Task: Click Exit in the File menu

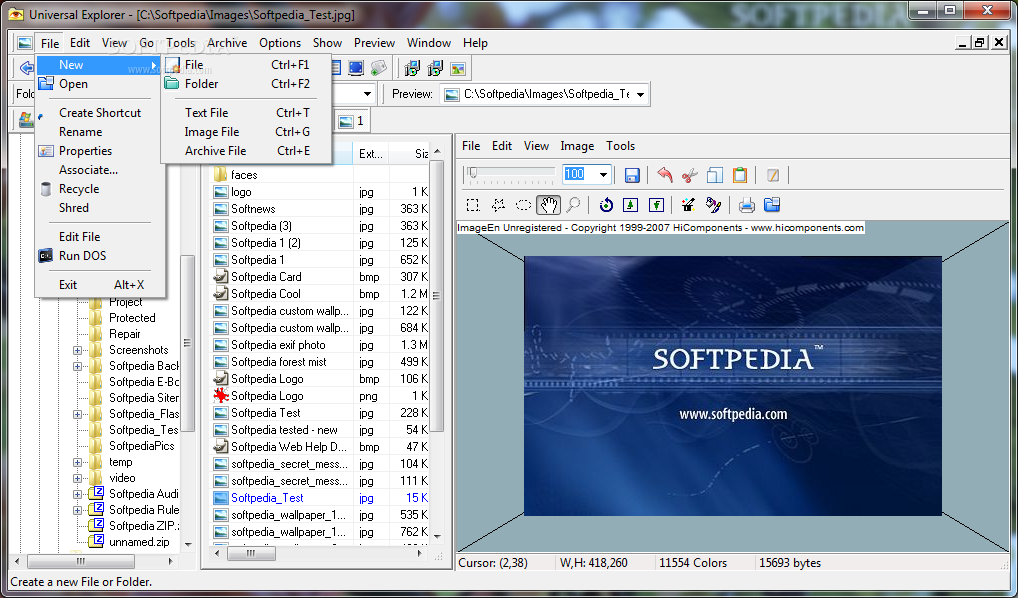Action: (x=100, y=284)
